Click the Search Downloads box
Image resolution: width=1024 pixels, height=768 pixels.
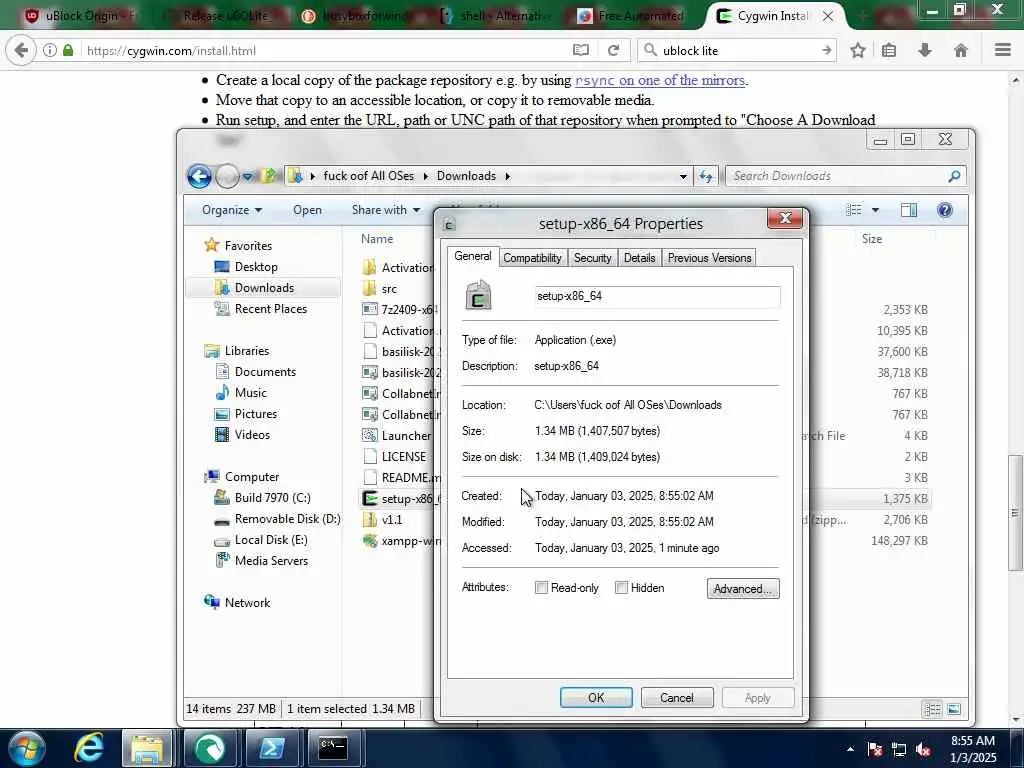tap(845, 176)
